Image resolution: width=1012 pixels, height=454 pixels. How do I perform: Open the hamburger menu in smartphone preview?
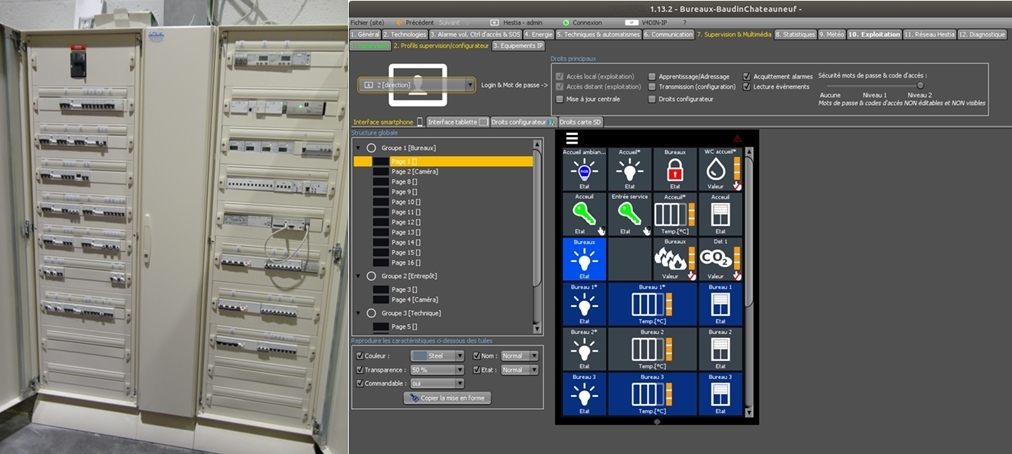coord(572,138)
